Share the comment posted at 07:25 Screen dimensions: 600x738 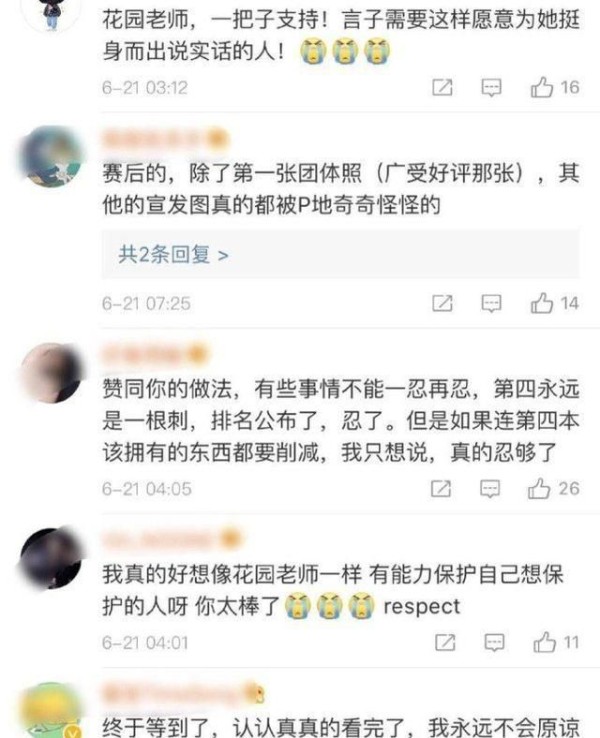point(442,304)
